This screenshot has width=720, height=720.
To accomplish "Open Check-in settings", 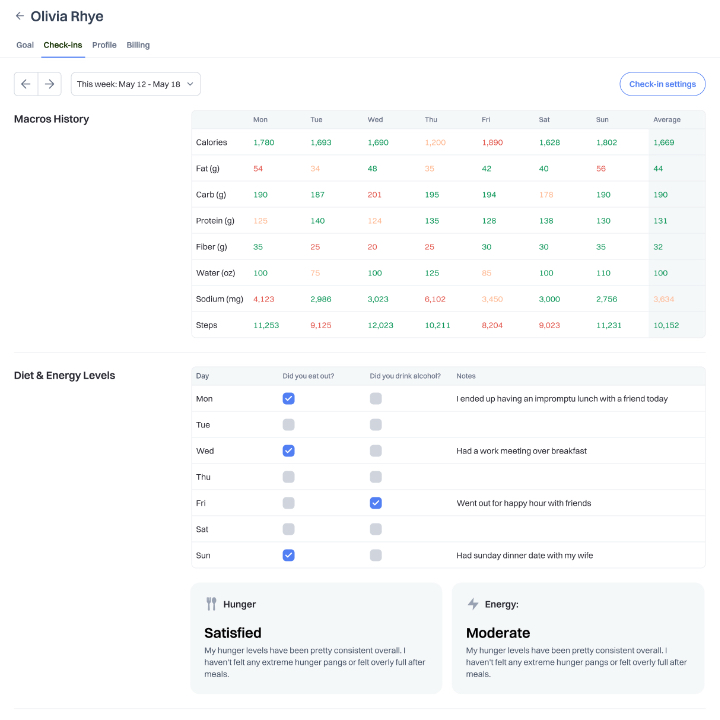I will coord(662,84).
